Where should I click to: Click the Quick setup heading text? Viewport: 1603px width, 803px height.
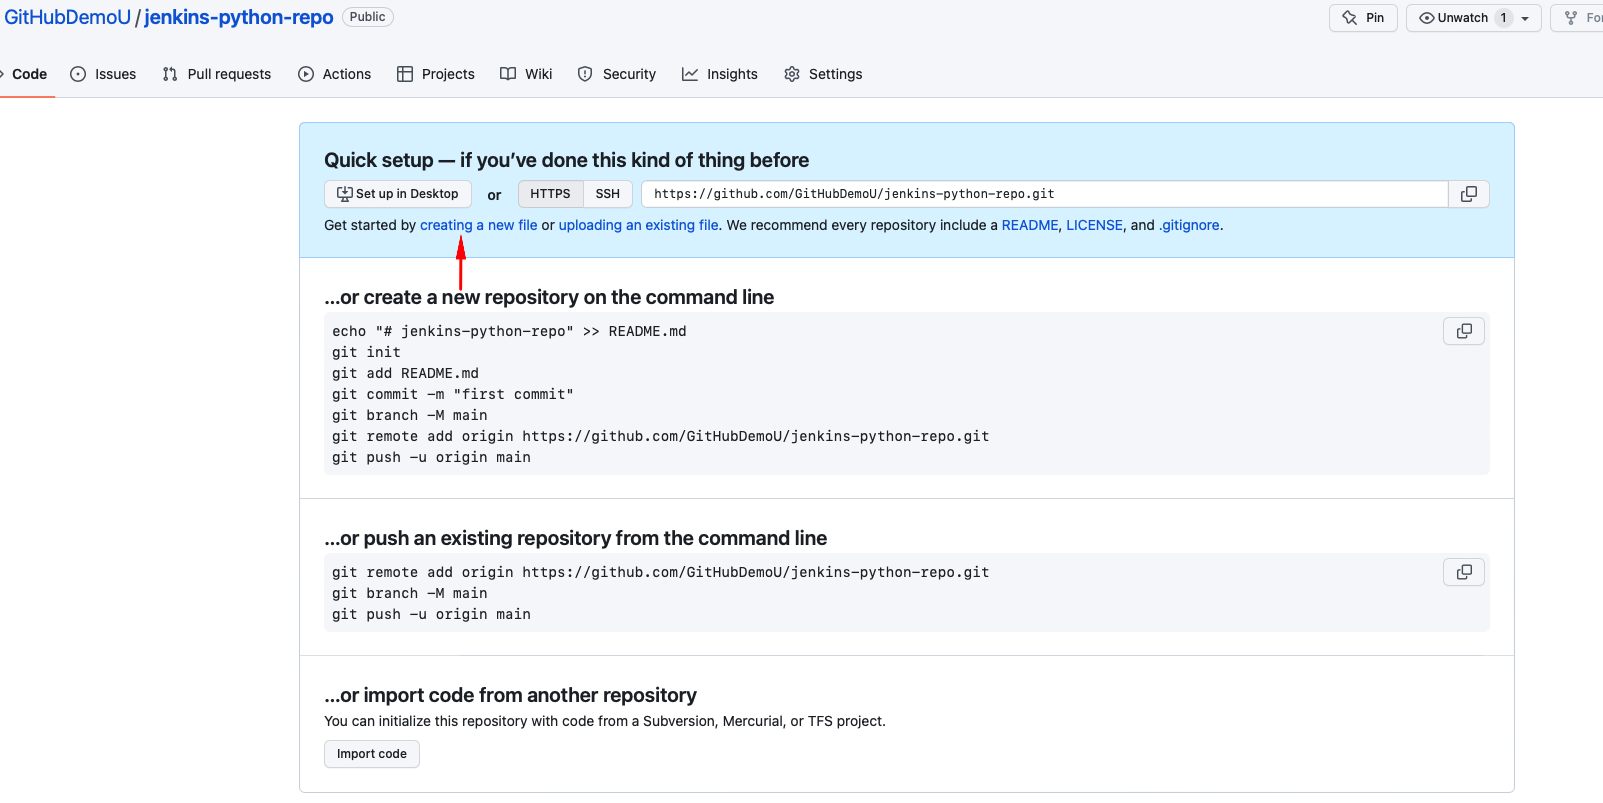tap(566, 160)
